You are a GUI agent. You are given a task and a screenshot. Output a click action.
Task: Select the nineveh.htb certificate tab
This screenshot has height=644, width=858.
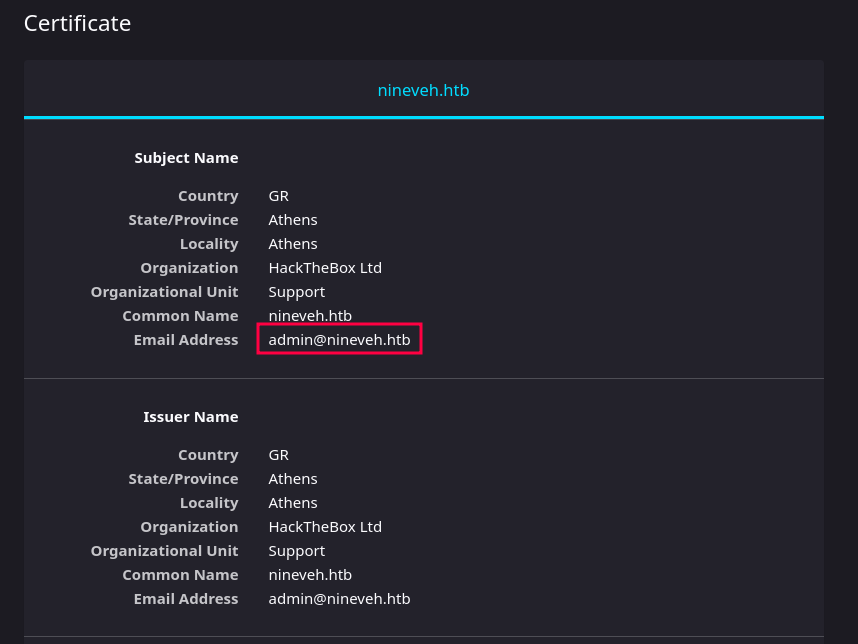(x=423, y=90)
